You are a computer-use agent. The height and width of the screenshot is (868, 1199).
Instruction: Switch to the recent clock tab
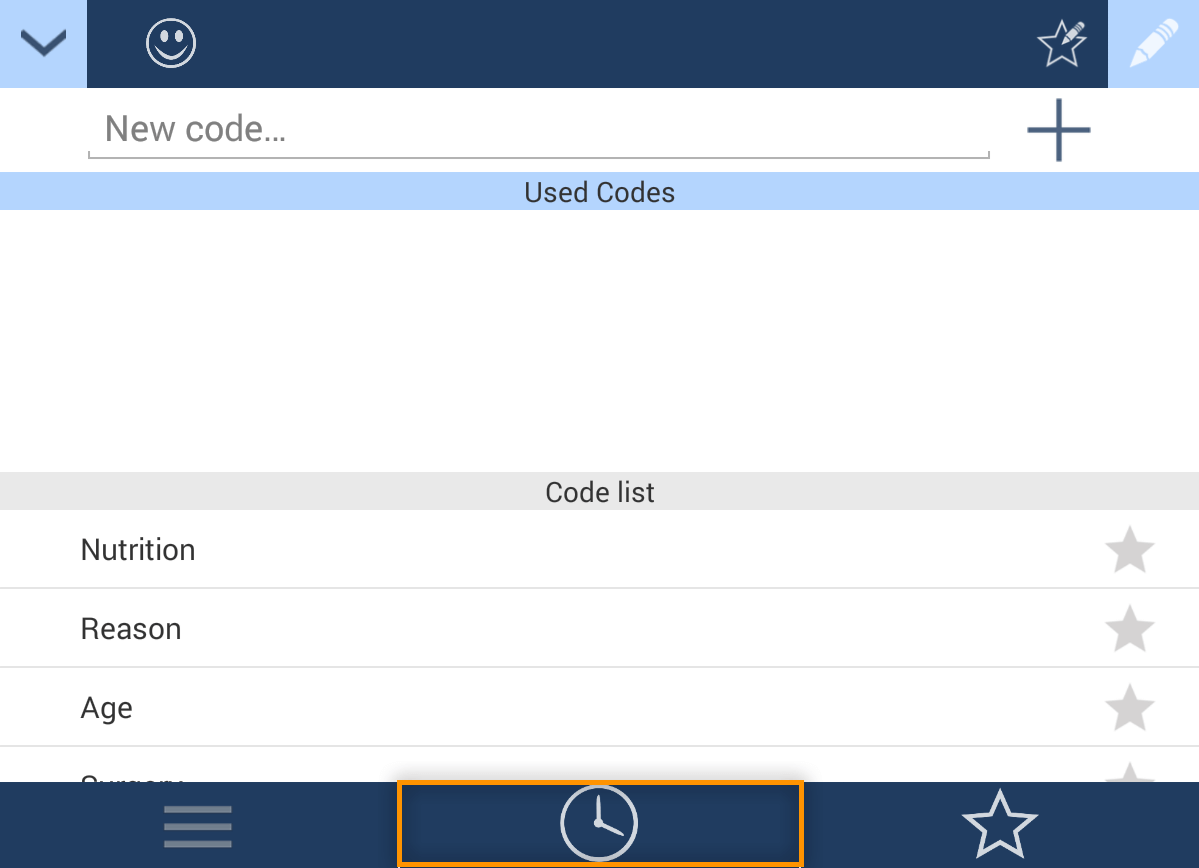(x=600, y=824)
